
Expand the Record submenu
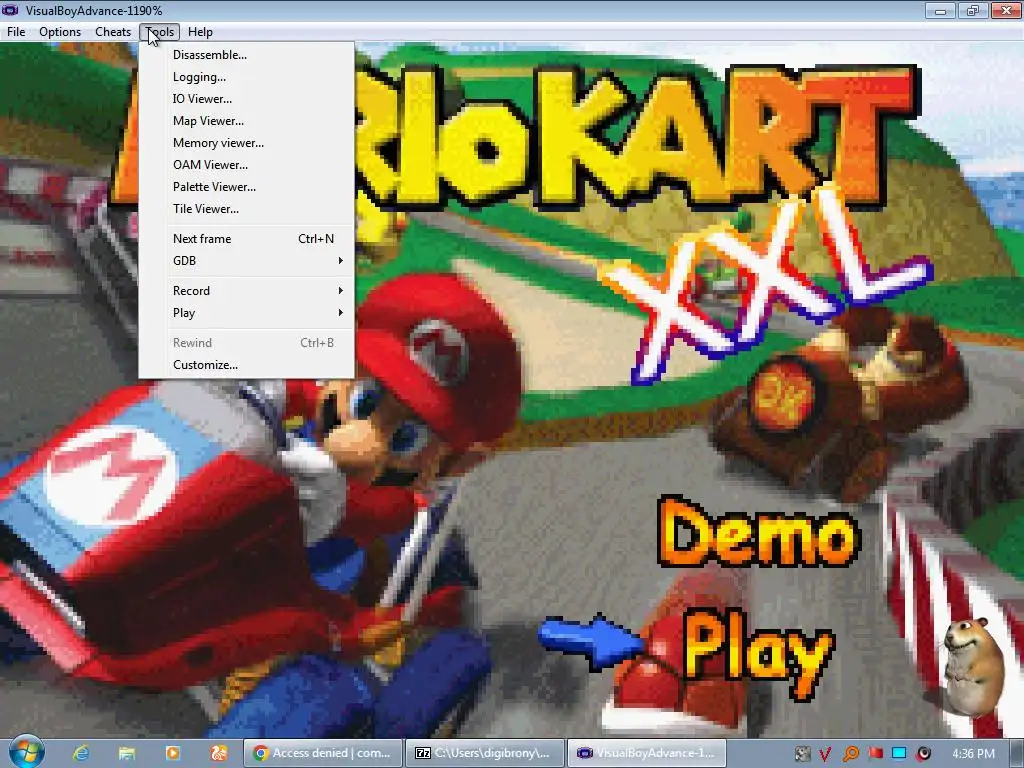pos(246,291)
